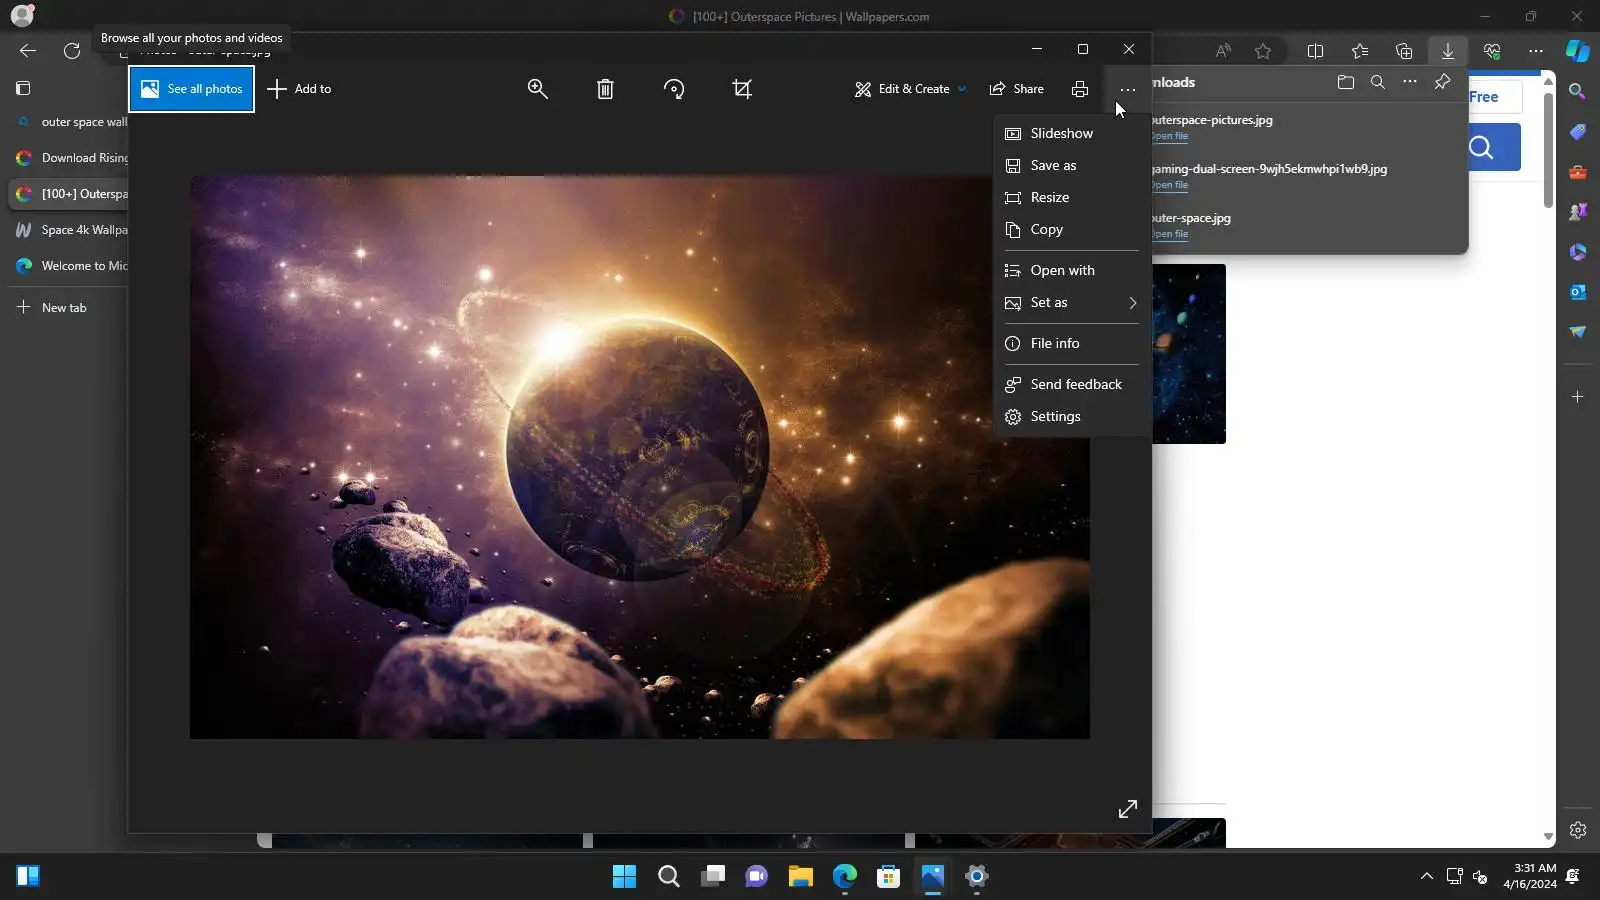Close the See more options menu
The image size is (1600, 900).
[x=1128, y=89]
